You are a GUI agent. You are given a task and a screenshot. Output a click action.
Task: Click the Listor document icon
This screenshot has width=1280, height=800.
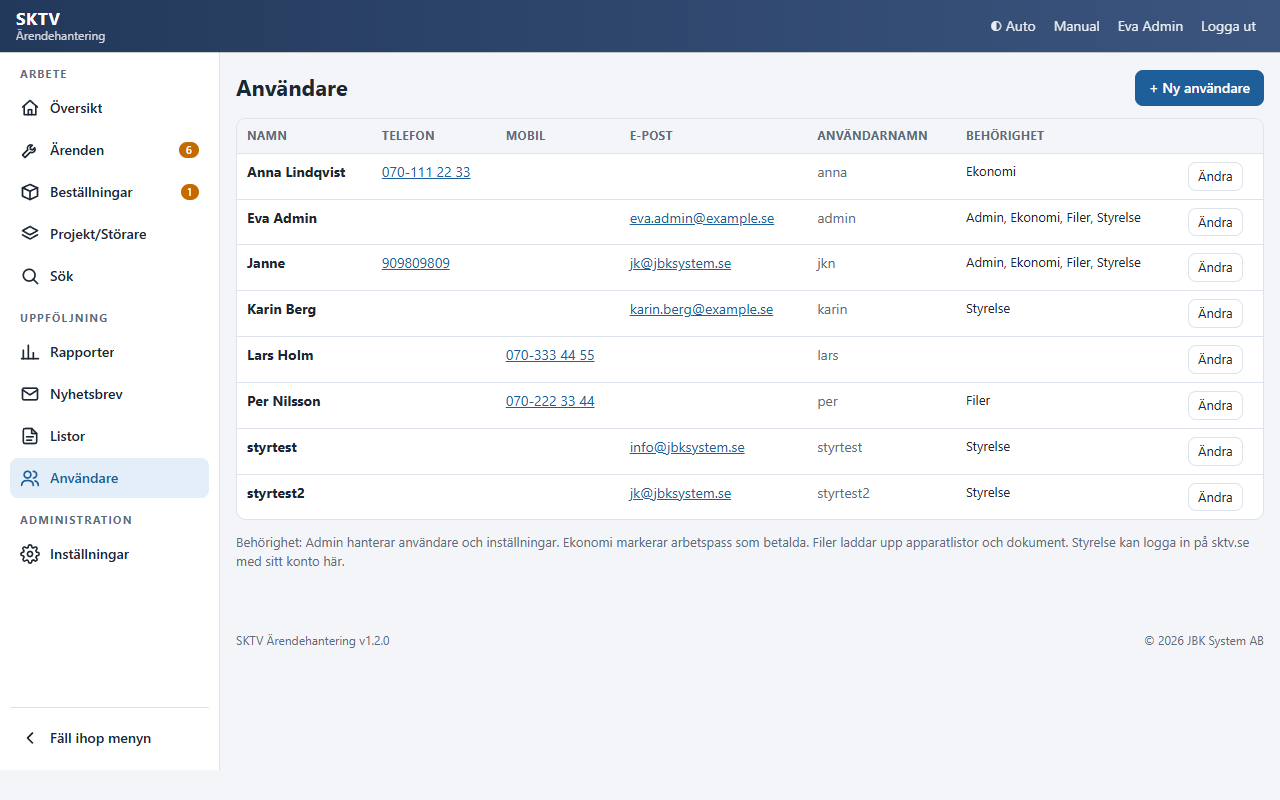(x=30, y=436)
